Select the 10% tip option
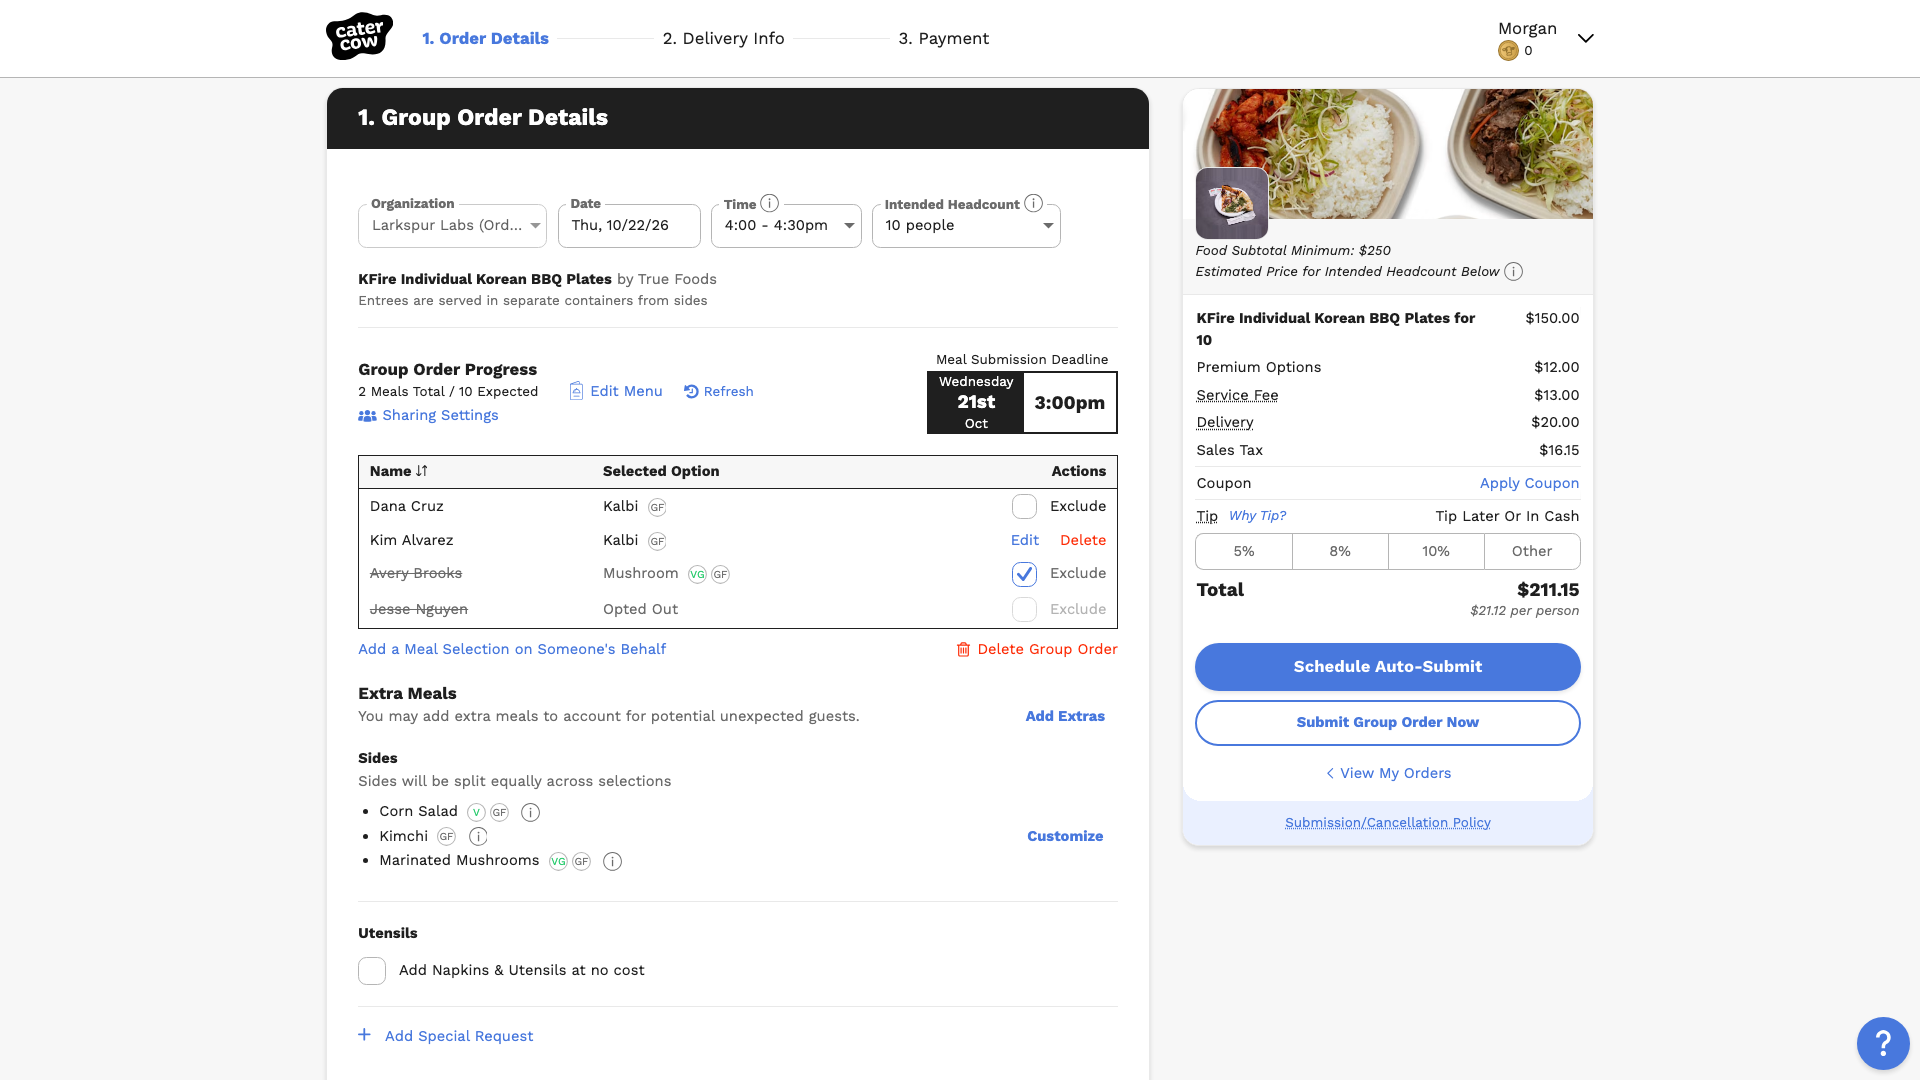This screenshot has width=1920, height=1080. [x=1436, y=552]
